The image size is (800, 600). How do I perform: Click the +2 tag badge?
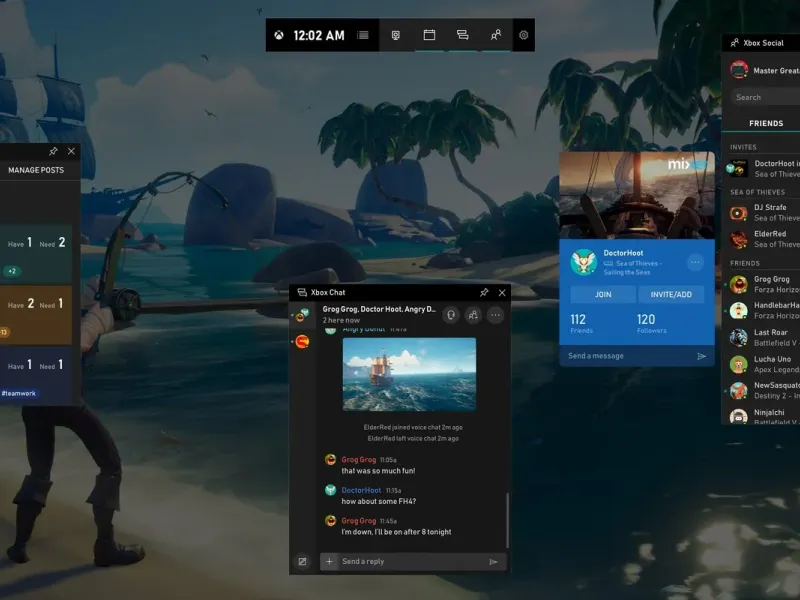(x=12, y=271)
